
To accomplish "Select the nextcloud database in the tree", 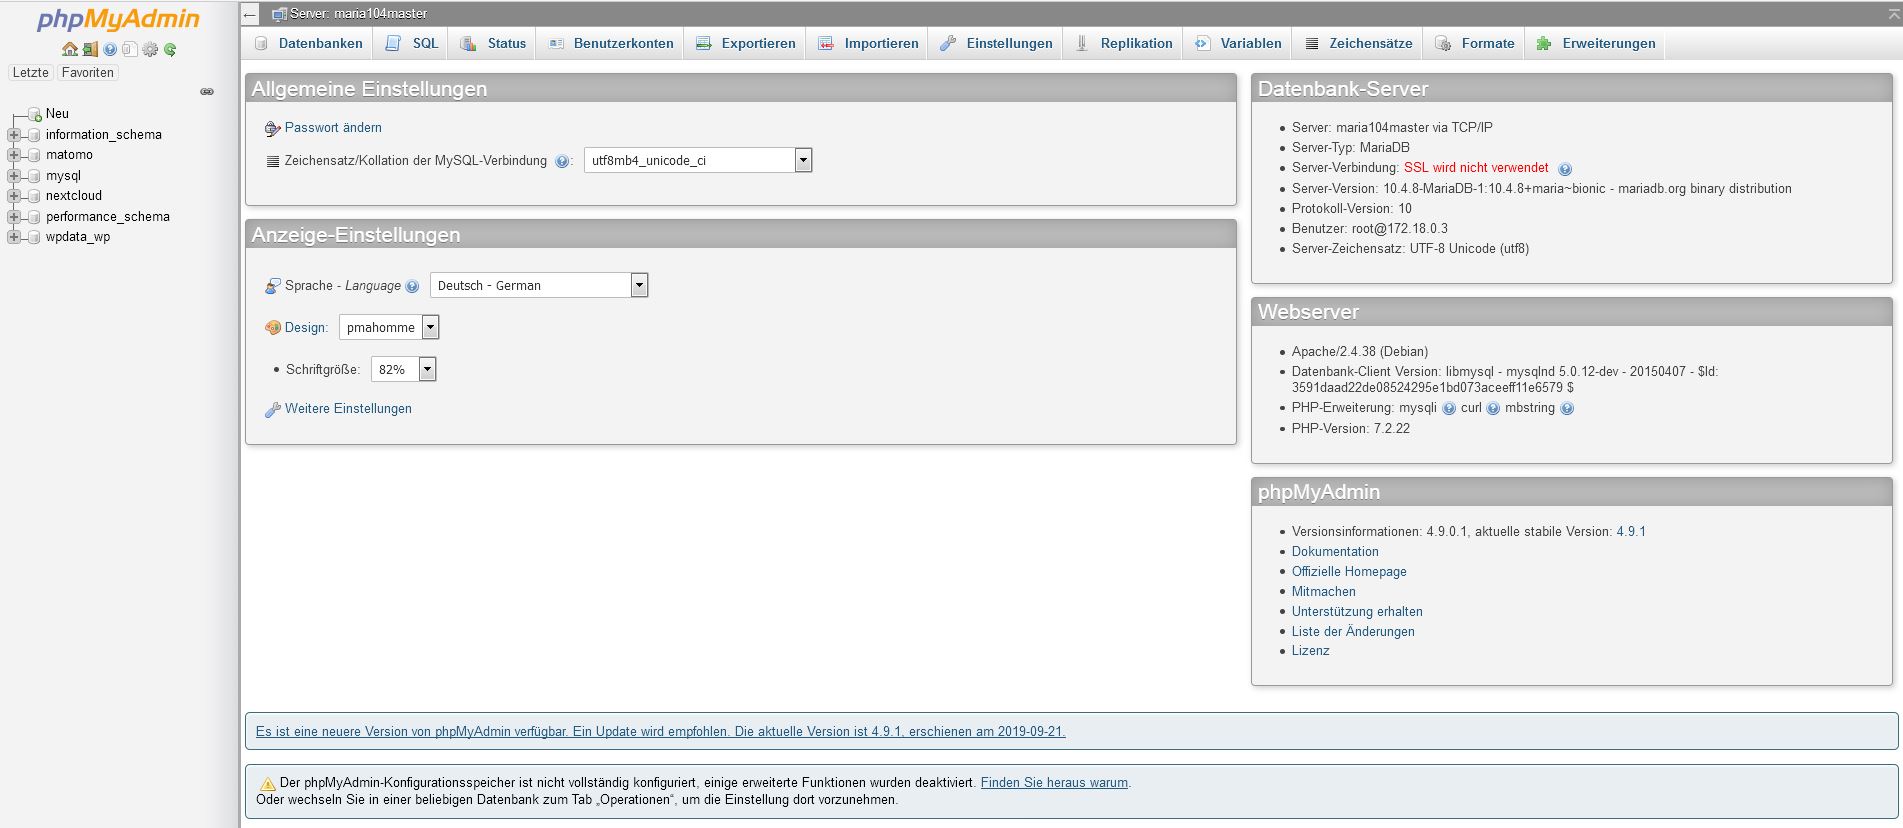I will [x=74, y=196].
